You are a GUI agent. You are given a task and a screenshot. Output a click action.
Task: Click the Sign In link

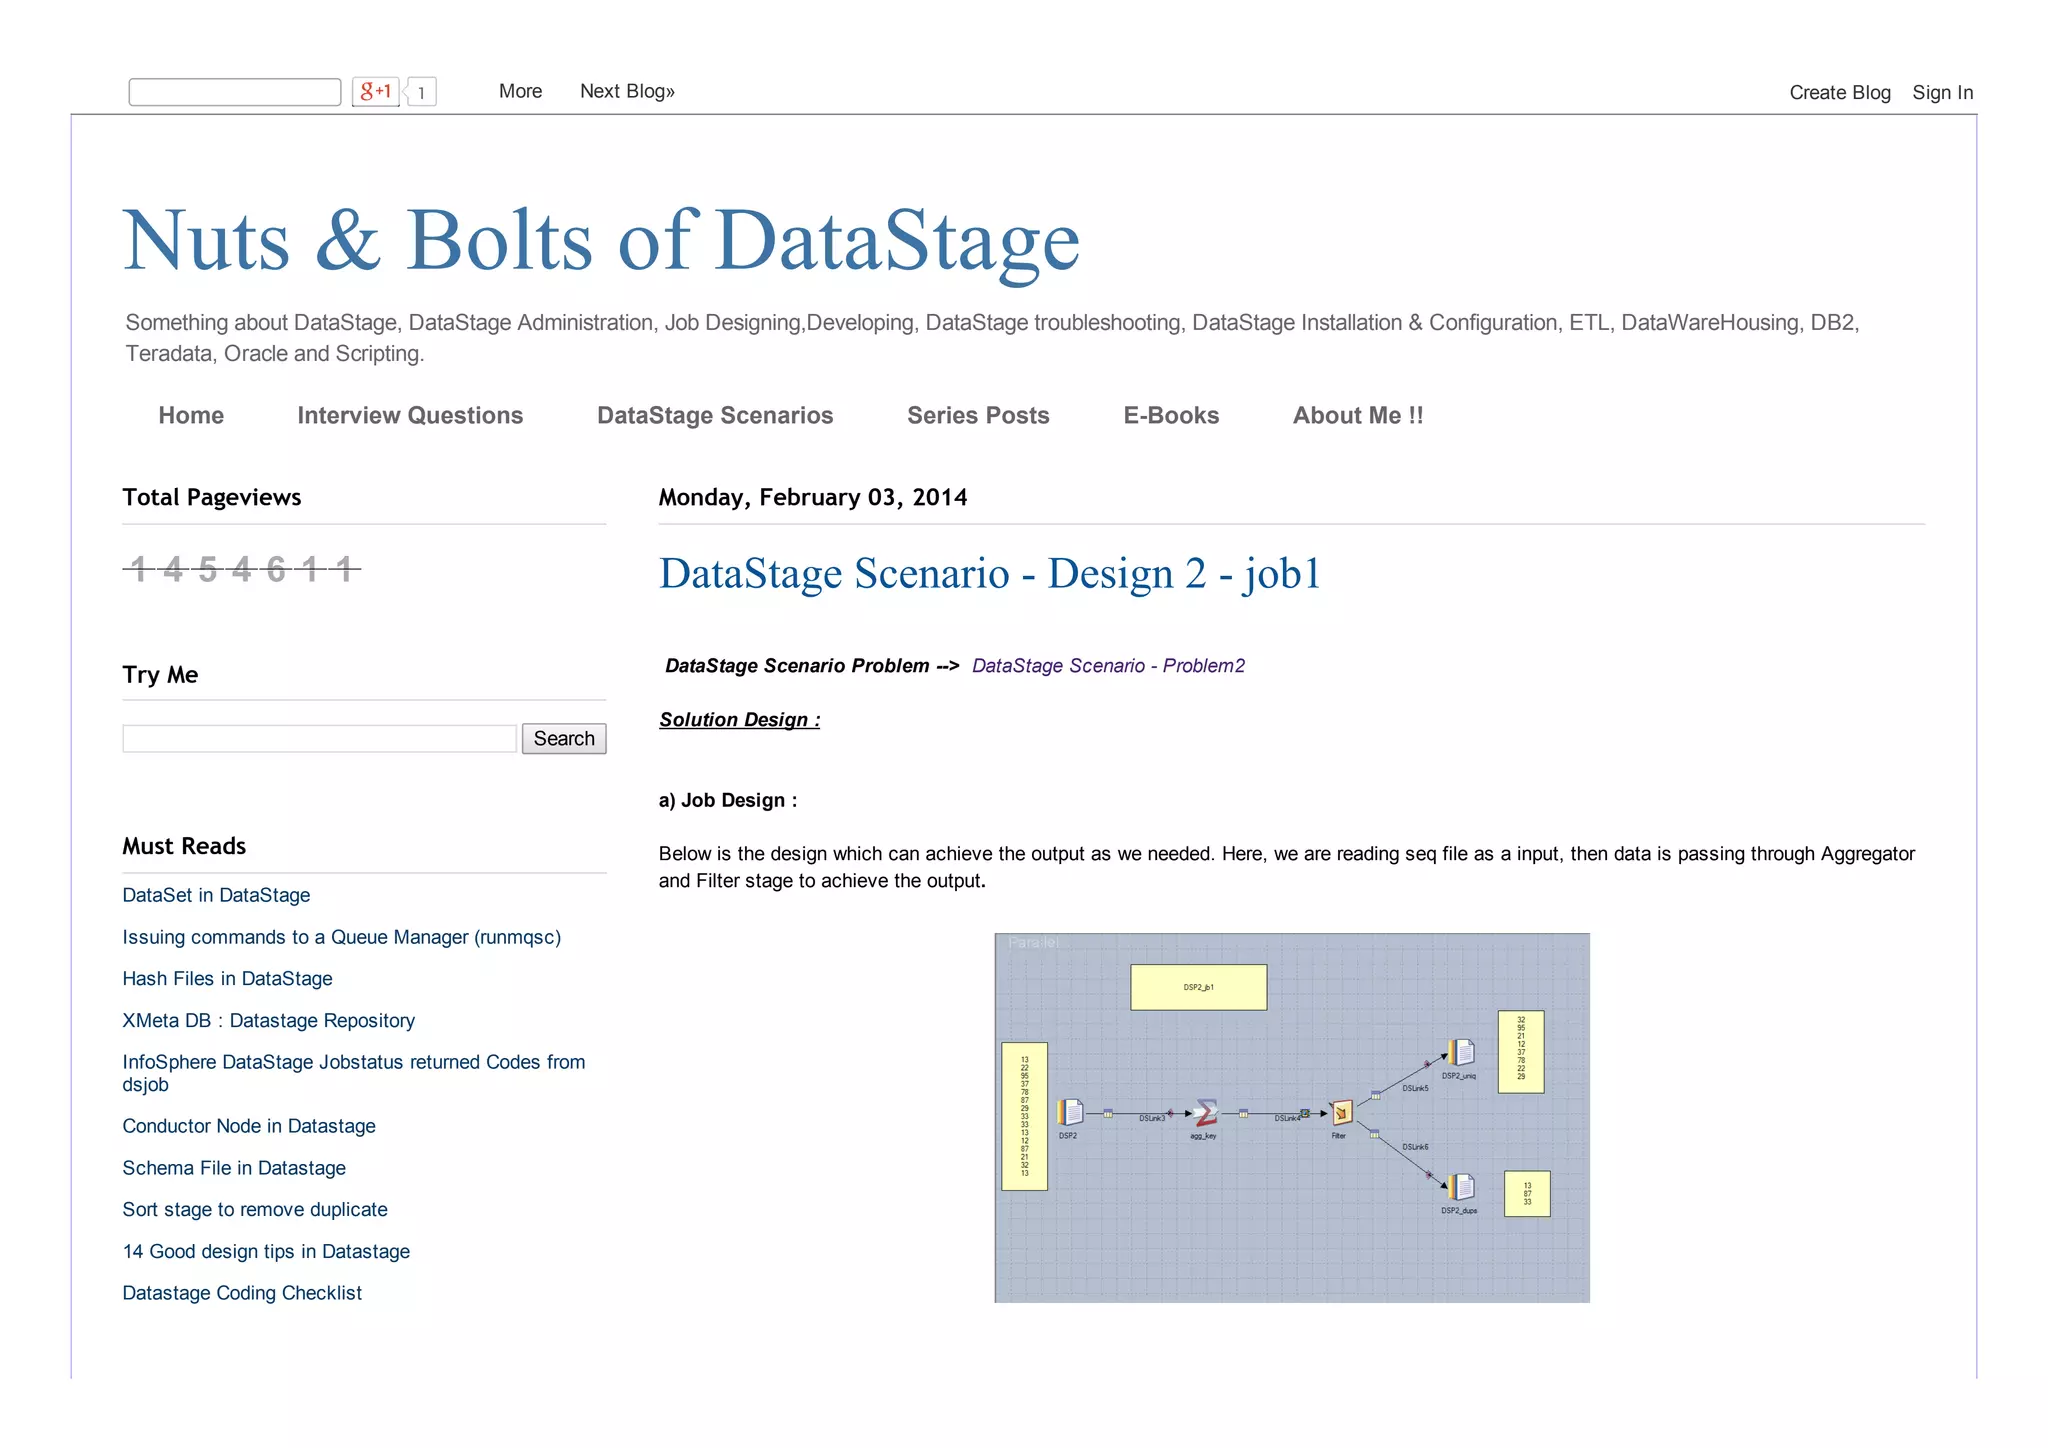(x=1942, y=92)
